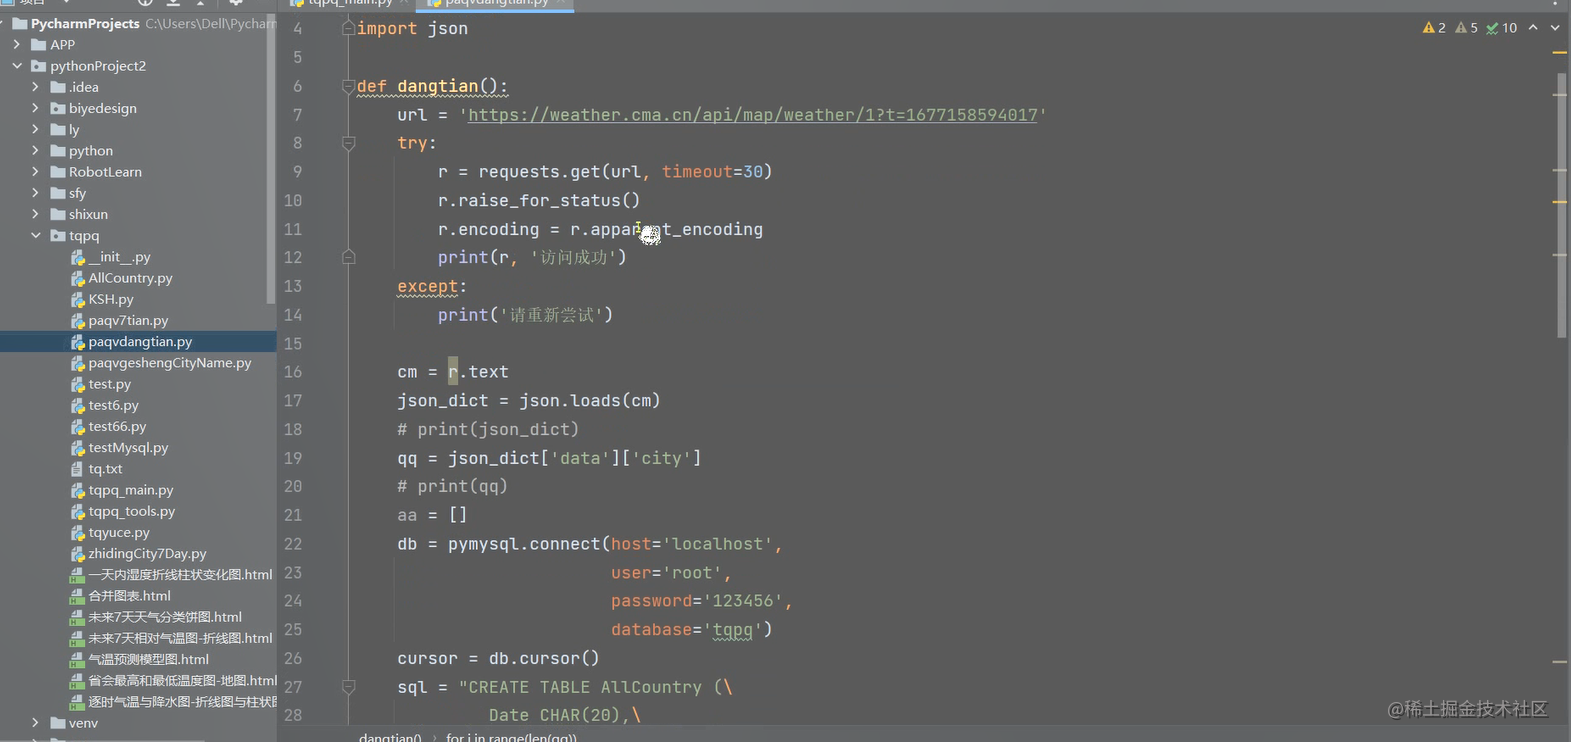Select test6.py in the project tree
Viewport: 1571px width, 742px height.
pyautogui.click(x=113, y=405)
